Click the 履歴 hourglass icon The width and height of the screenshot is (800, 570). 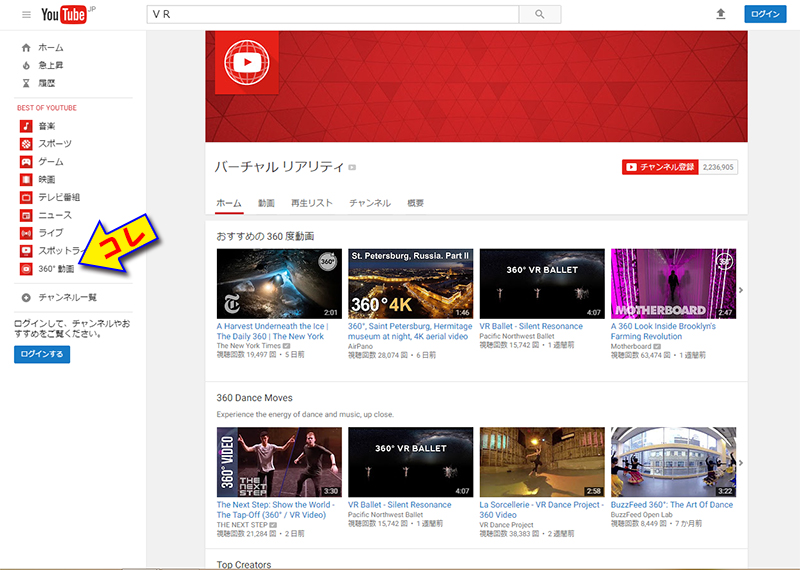click(x=26, y=83)
